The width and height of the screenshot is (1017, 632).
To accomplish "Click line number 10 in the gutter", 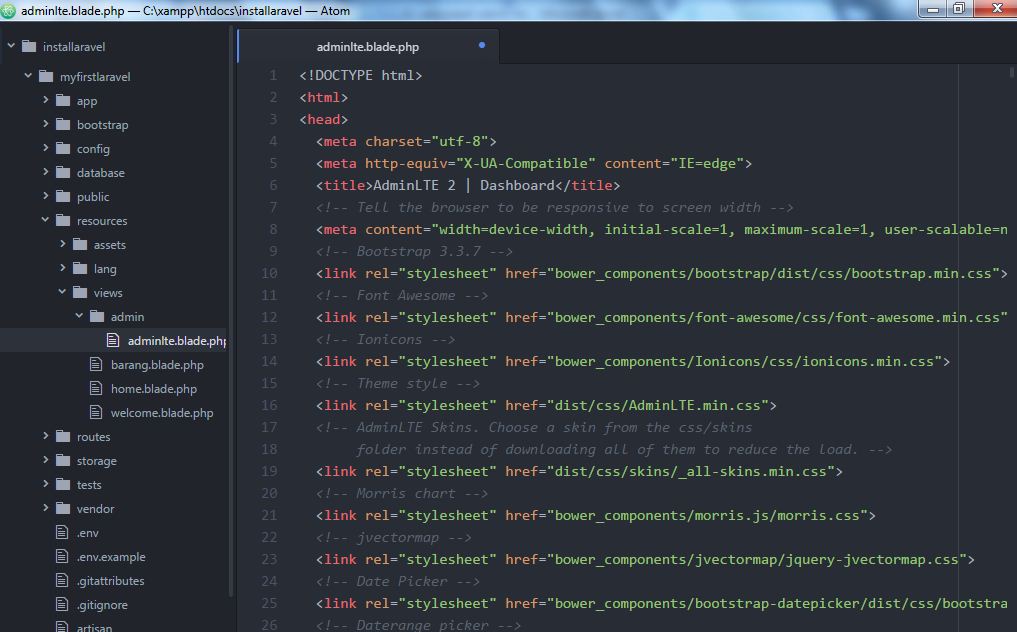I will [x=269, y=273].
